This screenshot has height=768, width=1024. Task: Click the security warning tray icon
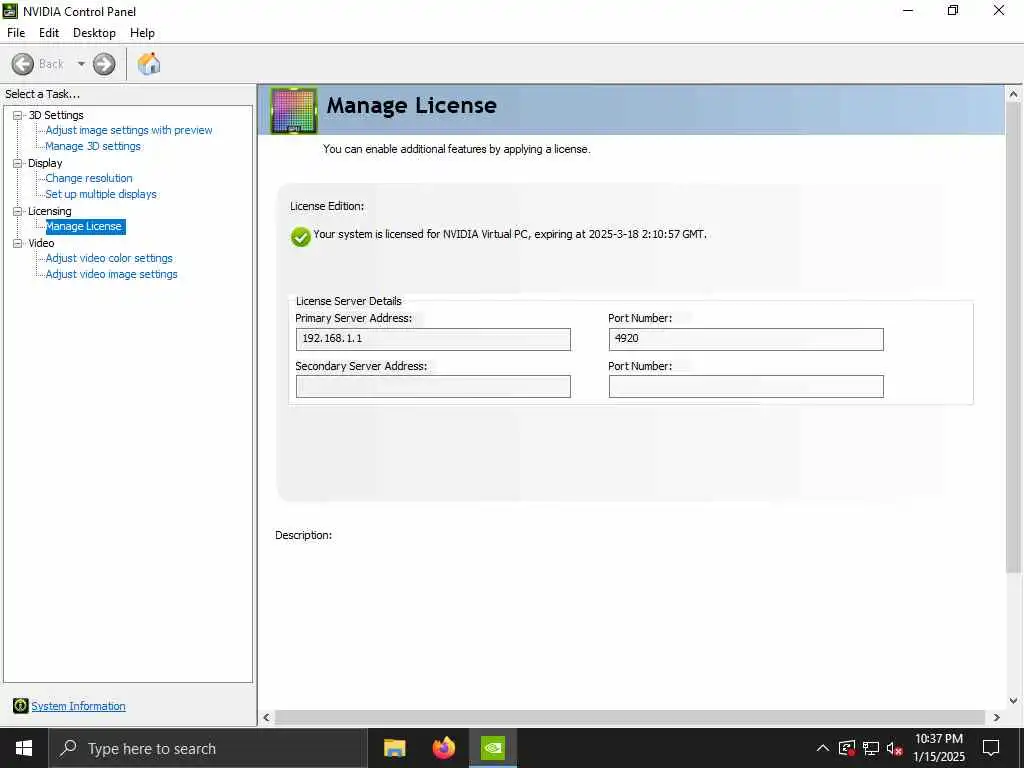tap(847, 748)
